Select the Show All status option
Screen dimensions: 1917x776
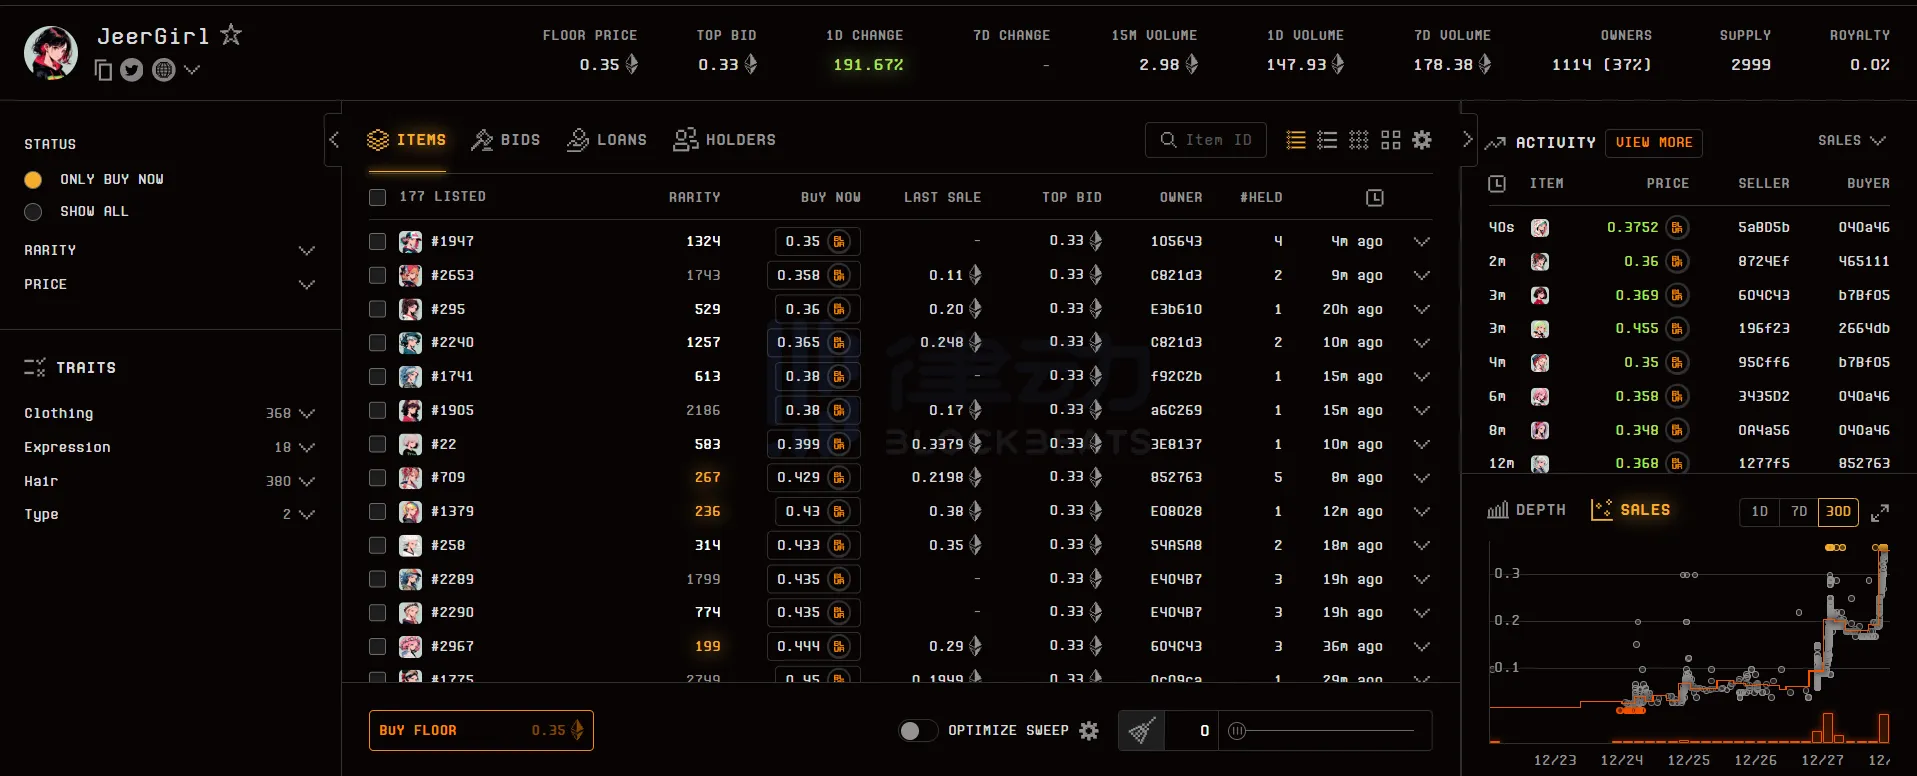(x=33, y=212)
